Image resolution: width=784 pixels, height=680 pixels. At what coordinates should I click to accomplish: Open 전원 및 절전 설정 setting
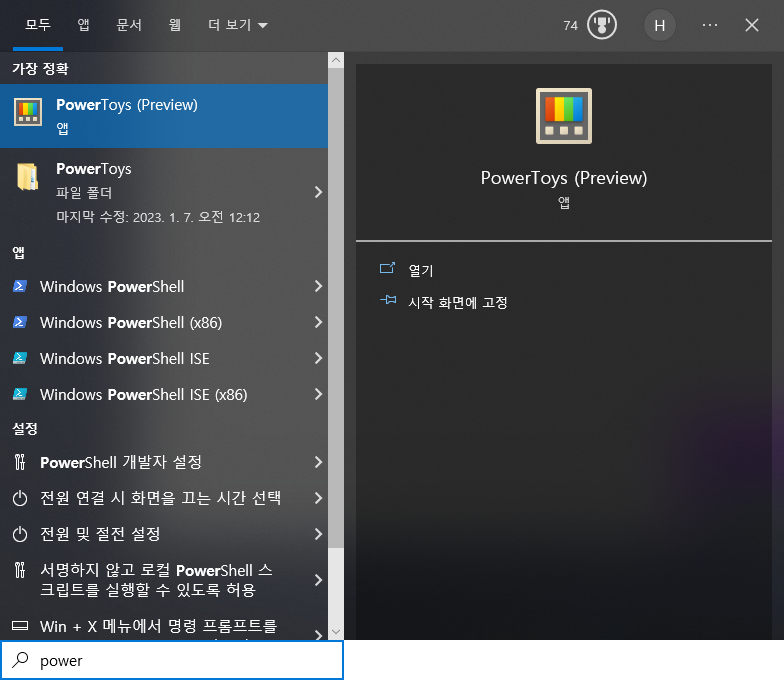164,534
